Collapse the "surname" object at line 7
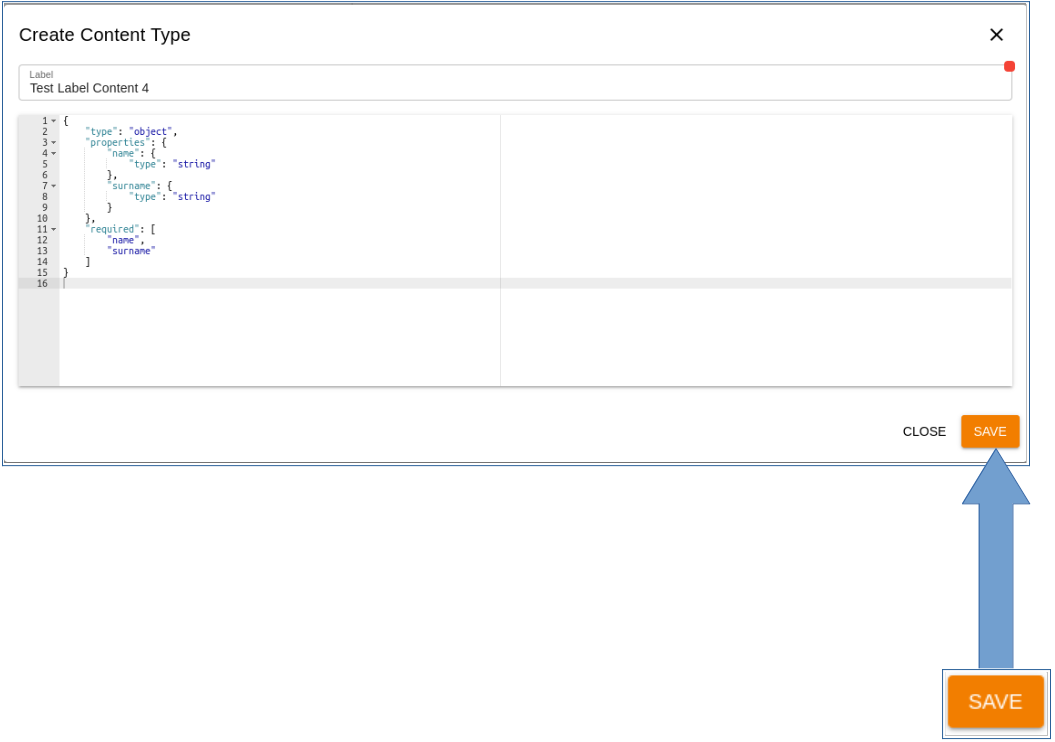The image size is (1055, 742). click(x=52, y=185)
